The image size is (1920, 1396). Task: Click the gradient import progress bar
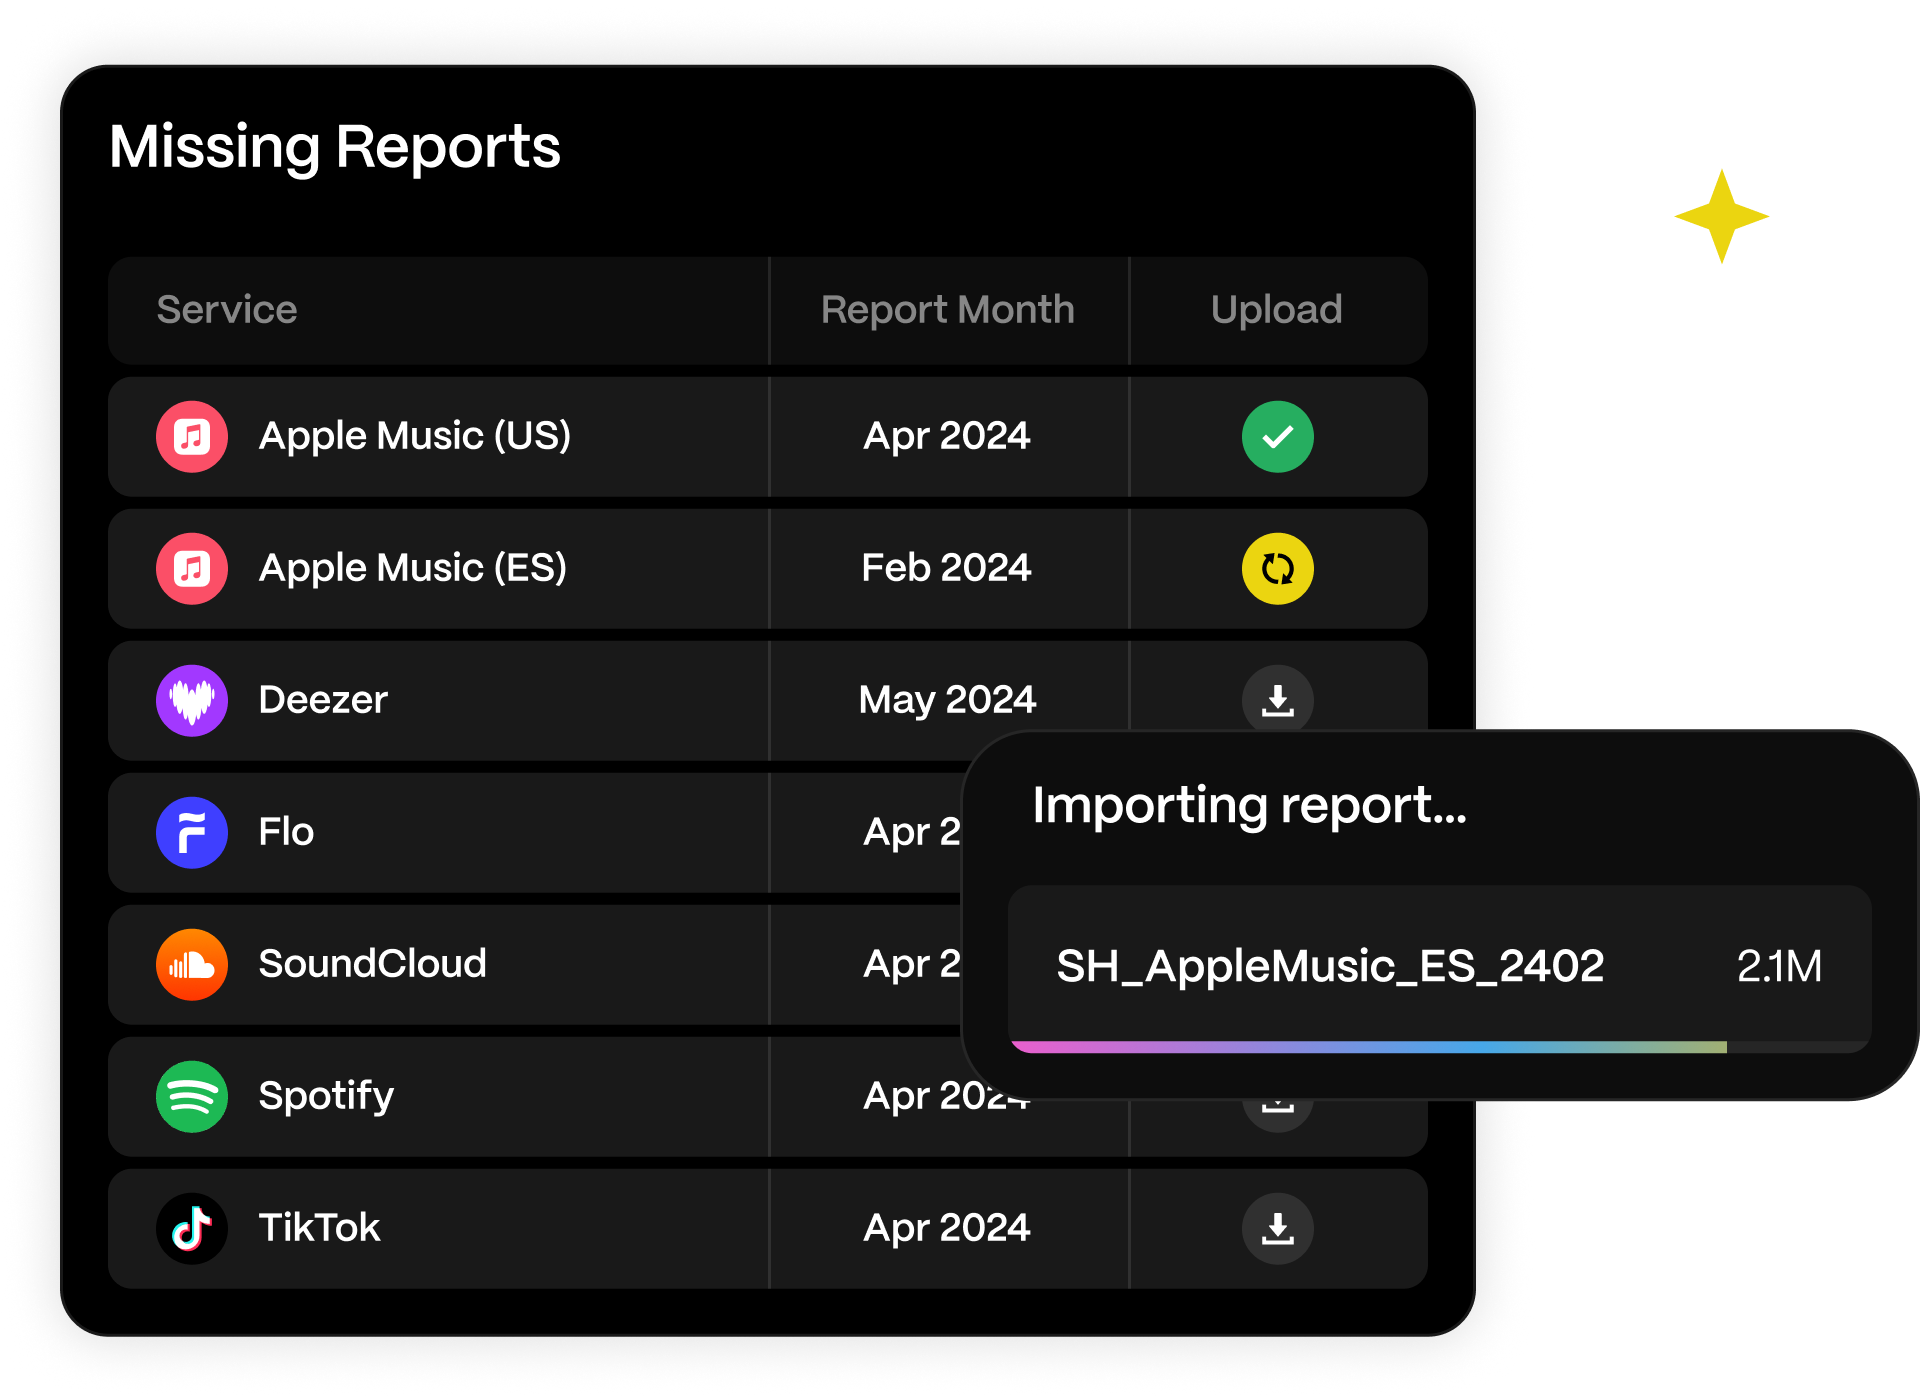[1440, 1047]
